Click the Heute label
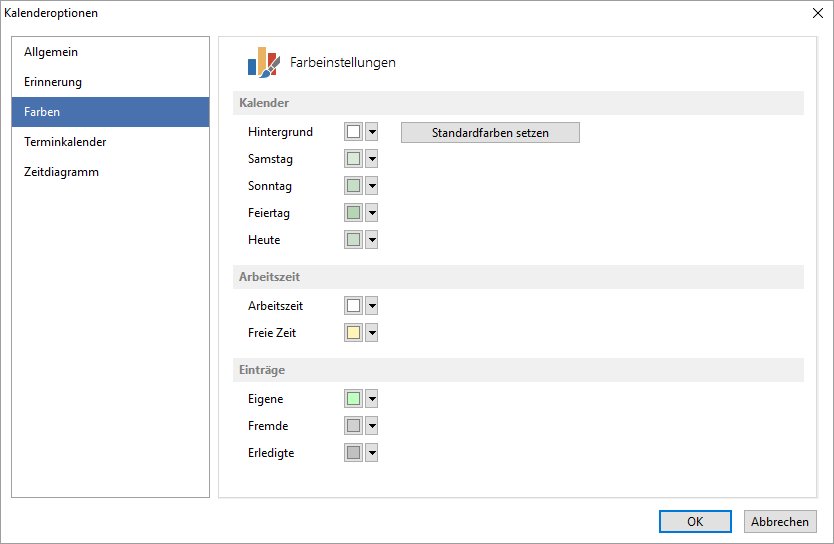Viewport: 834px width, 544px height. click(264, 240)
